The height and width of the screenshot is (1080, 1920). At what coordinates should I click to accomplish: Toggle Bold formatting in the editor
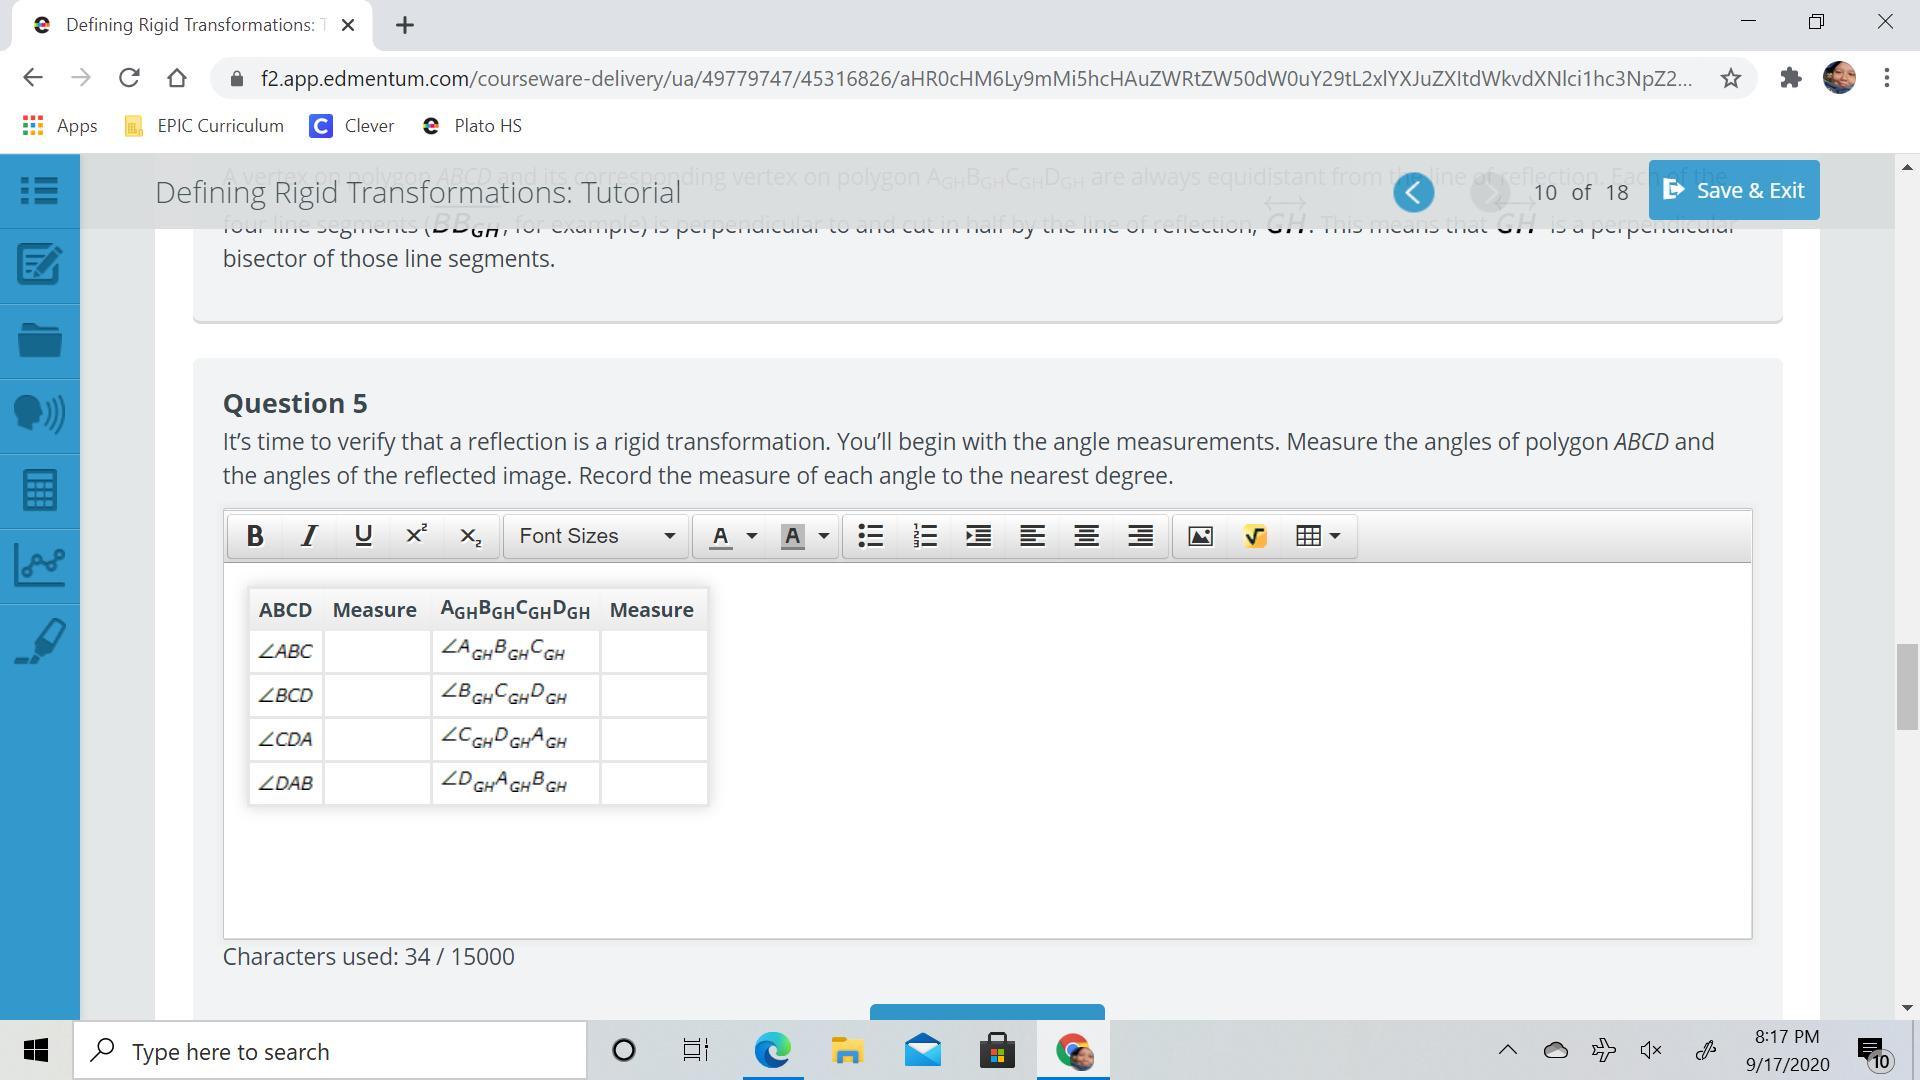255,536
